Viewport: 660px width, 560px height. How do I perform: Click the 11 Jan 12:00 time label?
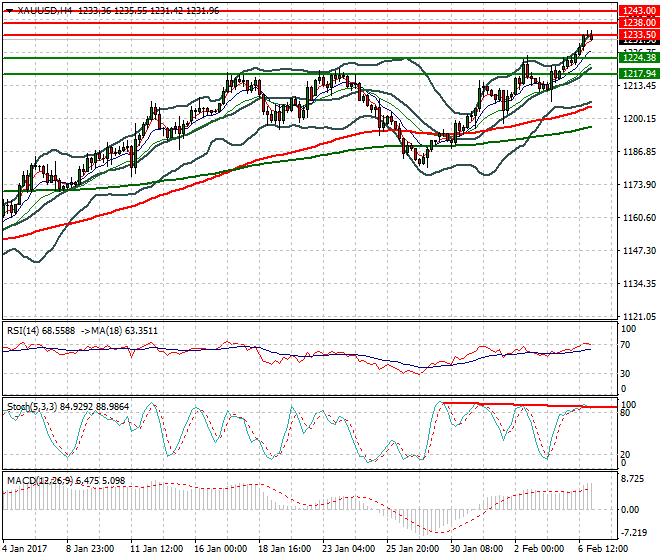point(156,549)
